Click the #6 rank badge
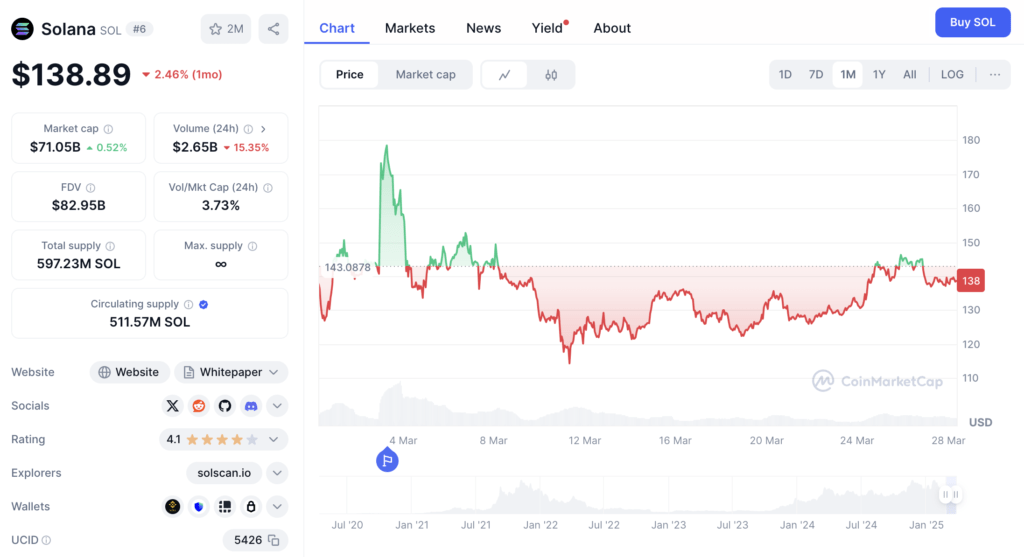1024x557 pixels. point(139,29)
